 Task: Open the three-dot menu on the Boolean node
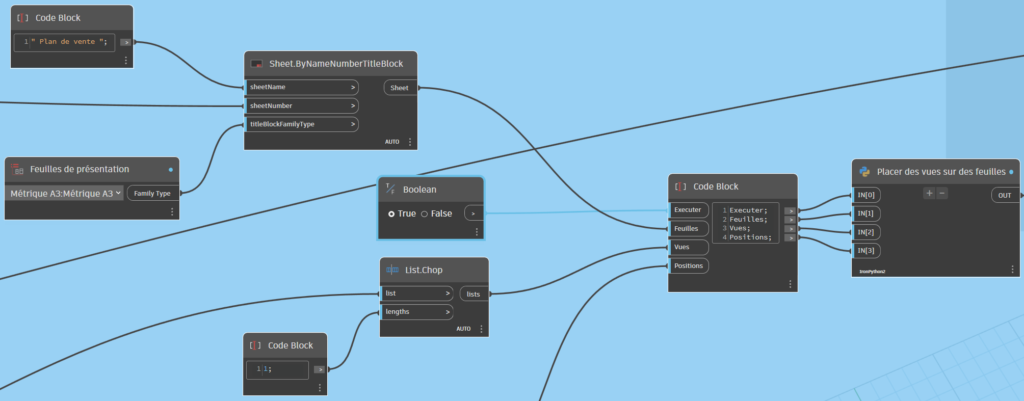pyautogui.click(x=476, y=232)
